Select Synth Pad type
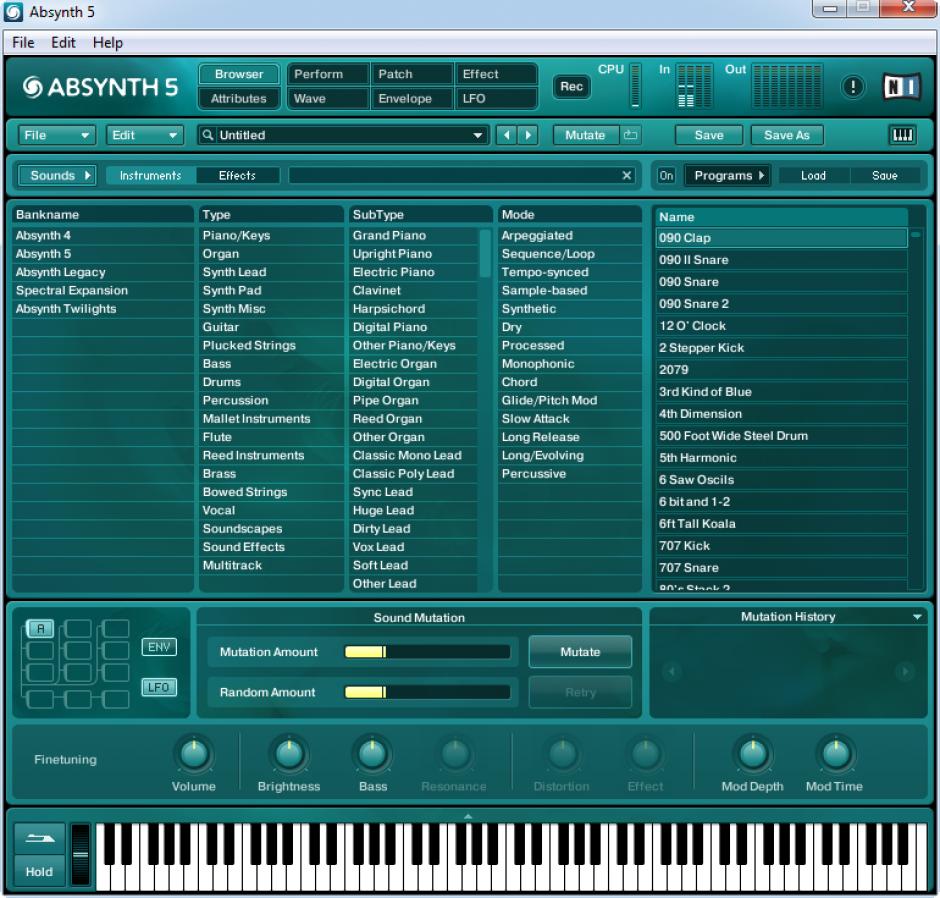Viewport: 940px width, 898px height. [x=271, y=290]
